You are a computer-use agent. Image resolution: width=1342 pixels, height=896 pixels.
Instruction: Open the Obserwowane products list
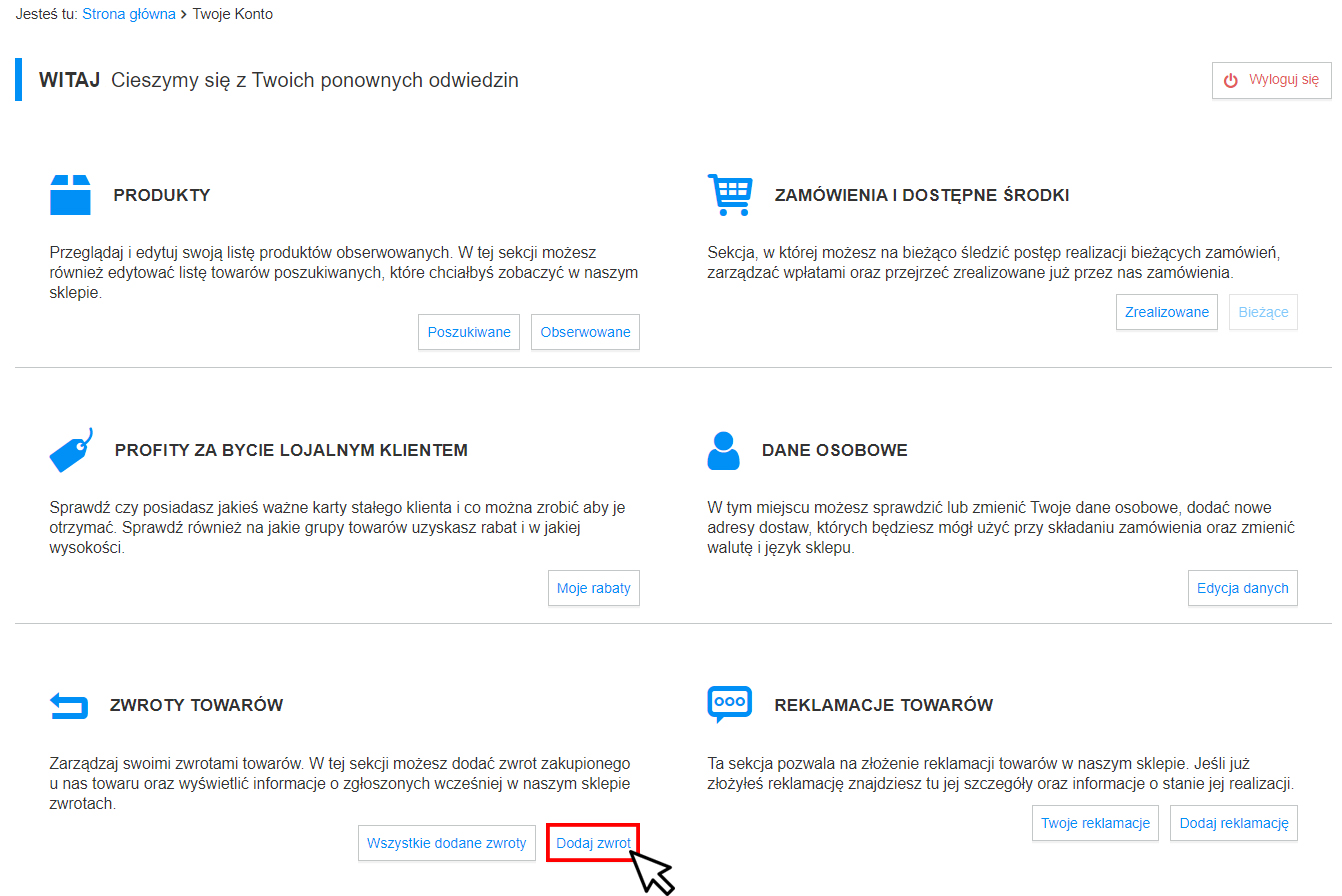coord(586,332)
